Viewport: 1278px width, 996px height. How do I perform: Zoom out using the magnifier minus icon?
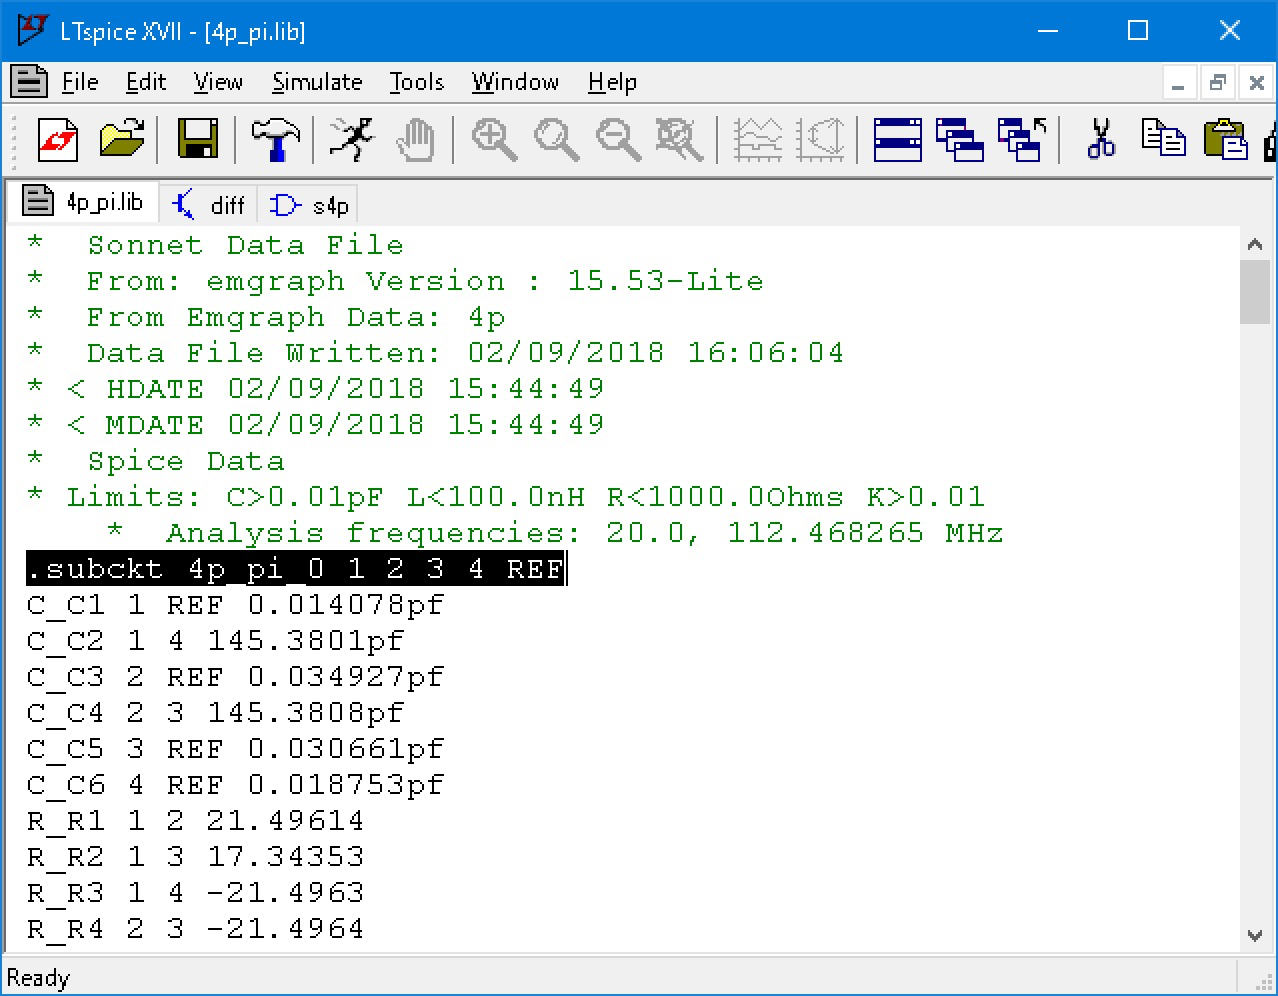click(618, 139)
